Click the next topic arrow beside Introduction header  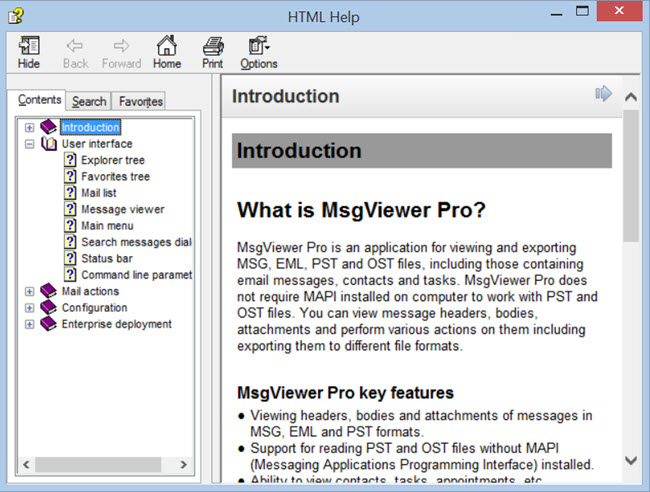click(603, 93)
